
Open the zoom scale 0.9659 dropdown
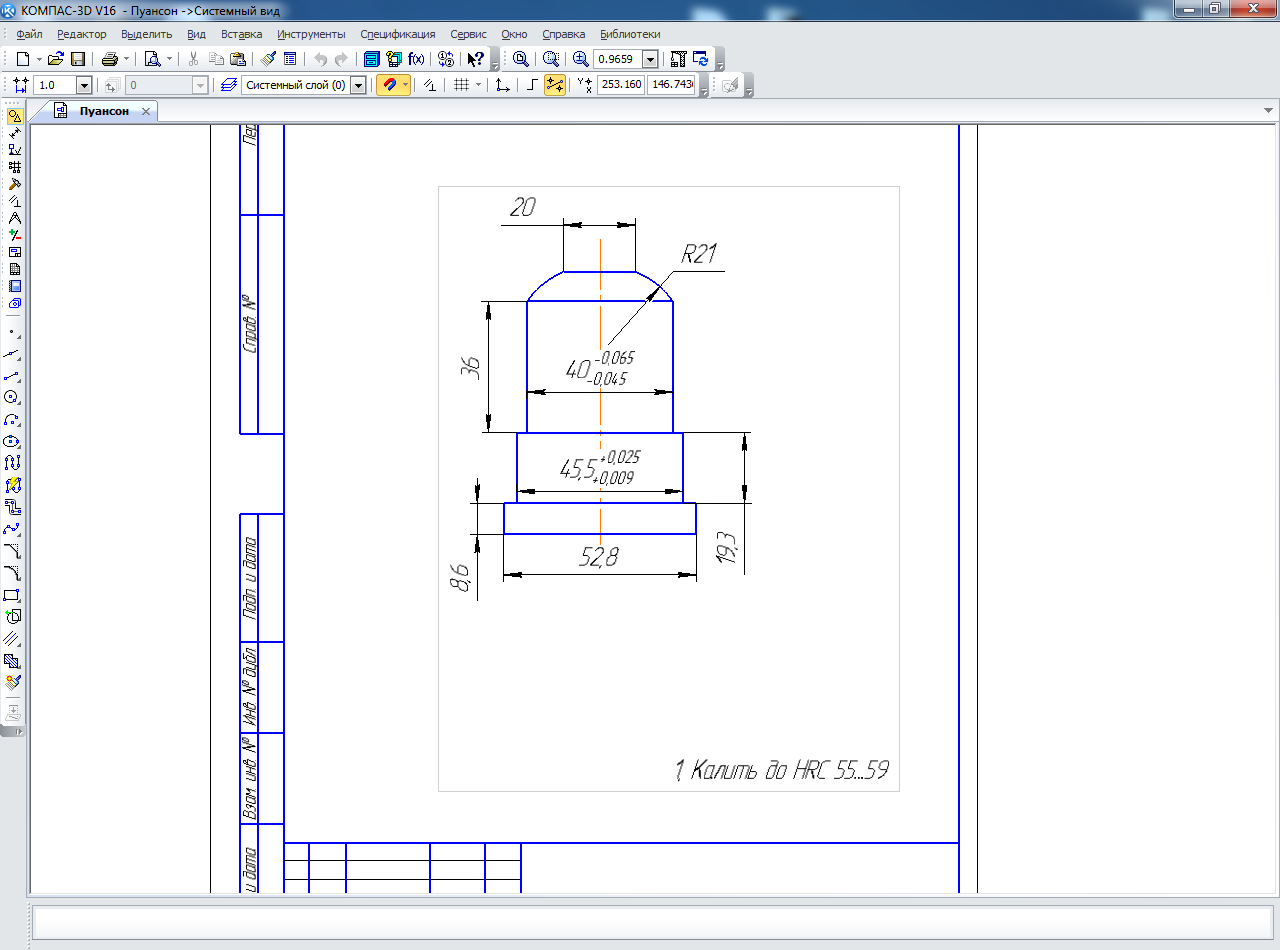tap(650, 59)
